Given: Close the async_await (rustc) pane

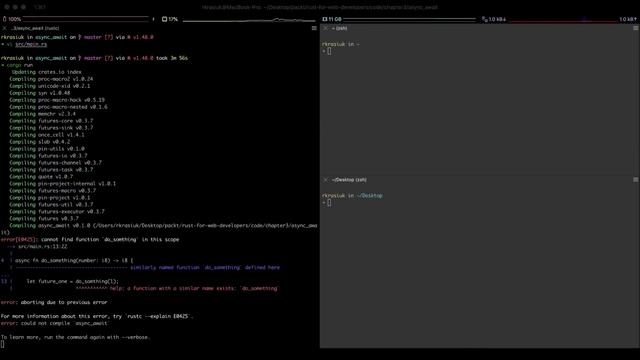Looking at the screenshot, I should pos(4,28).
